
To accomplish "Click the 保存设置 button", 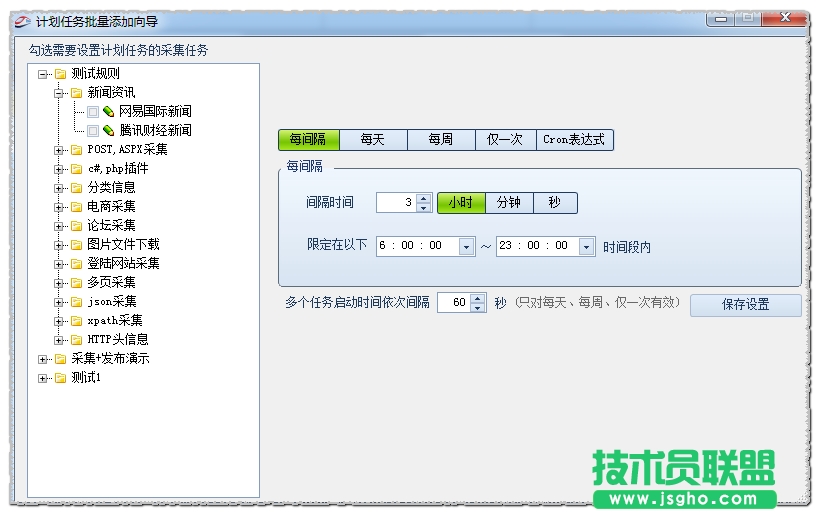I will [x=746, y=305].
